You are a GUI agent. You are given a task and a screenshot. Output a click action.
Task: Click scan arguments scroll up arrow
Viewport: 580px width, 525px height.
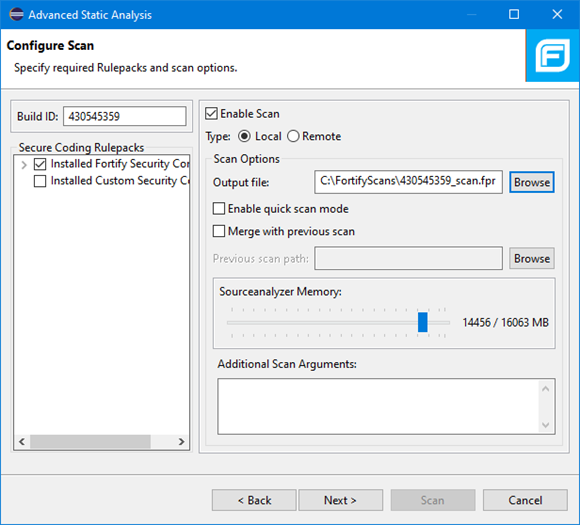(x=546, y=389)
